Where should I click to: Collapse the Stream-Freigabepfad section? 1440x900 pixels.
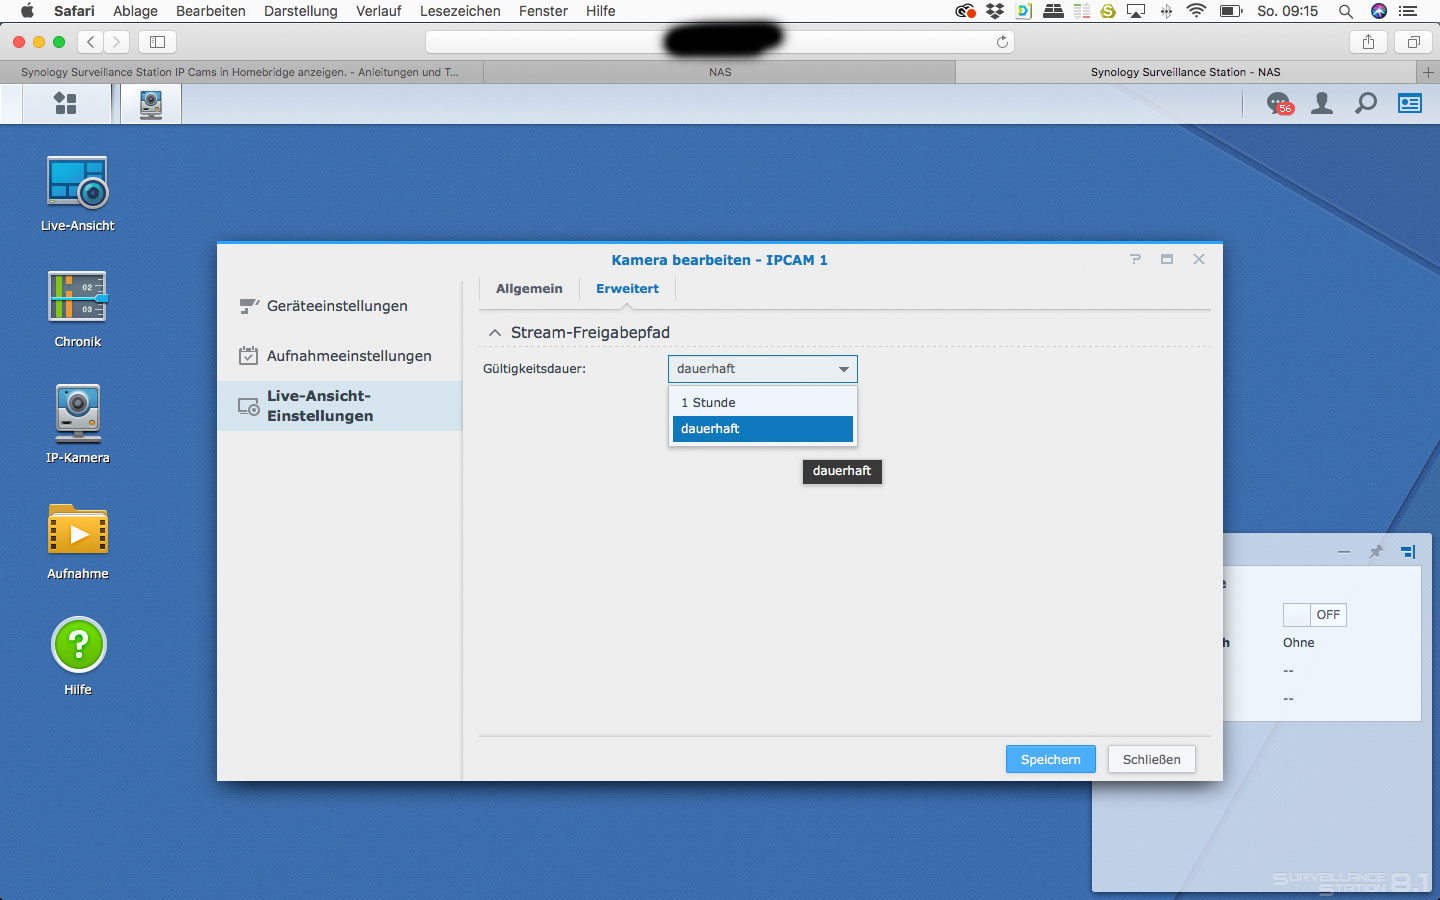494,333
